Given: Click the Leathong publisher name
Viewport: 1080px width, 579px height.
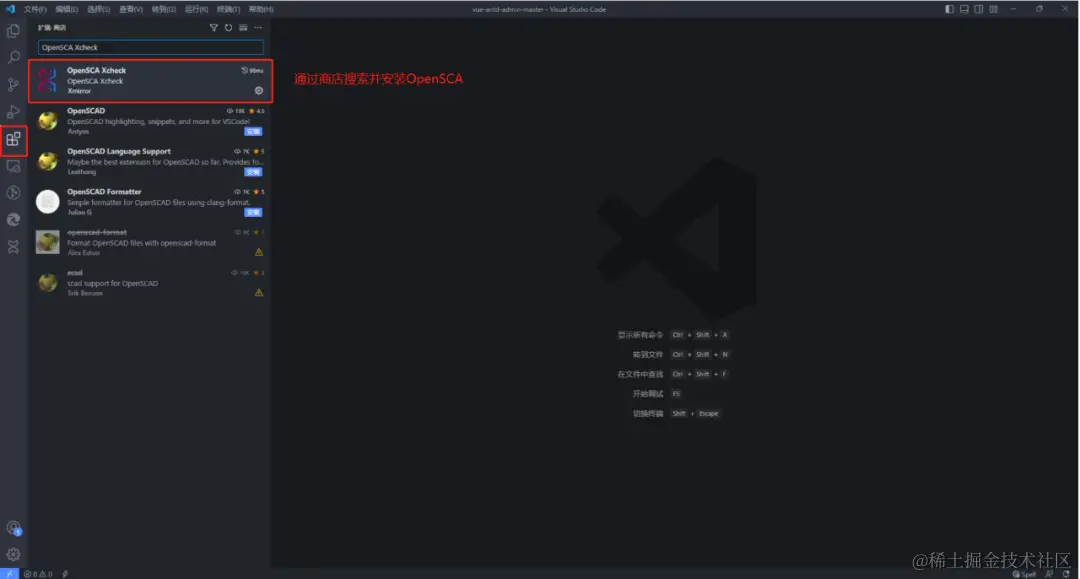Looking at the screenshot, I should (x=81, y=172).
